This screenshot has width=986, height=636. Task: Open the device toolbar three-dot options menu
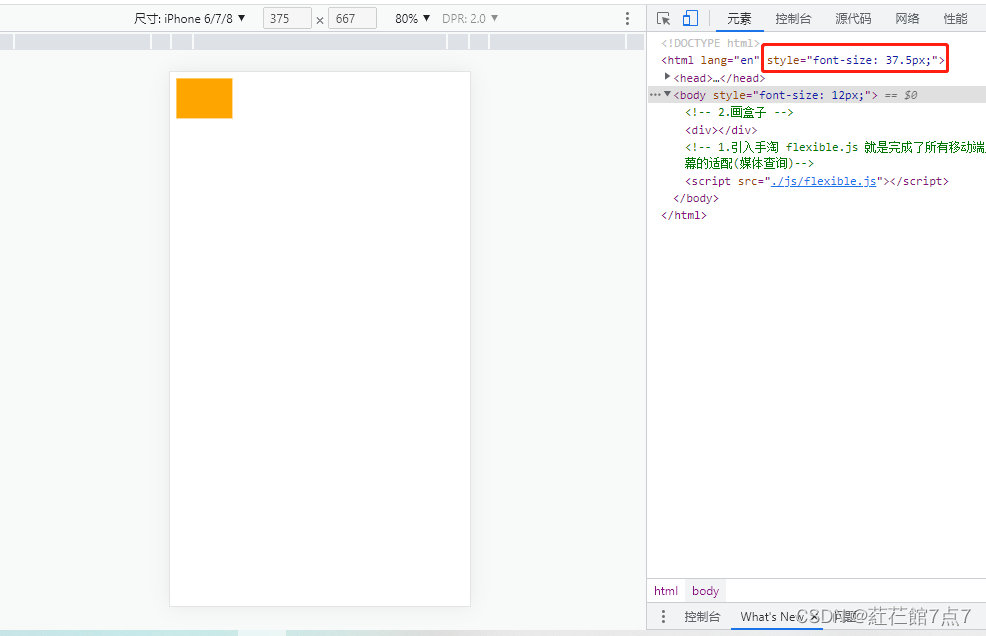pos(627,17)
